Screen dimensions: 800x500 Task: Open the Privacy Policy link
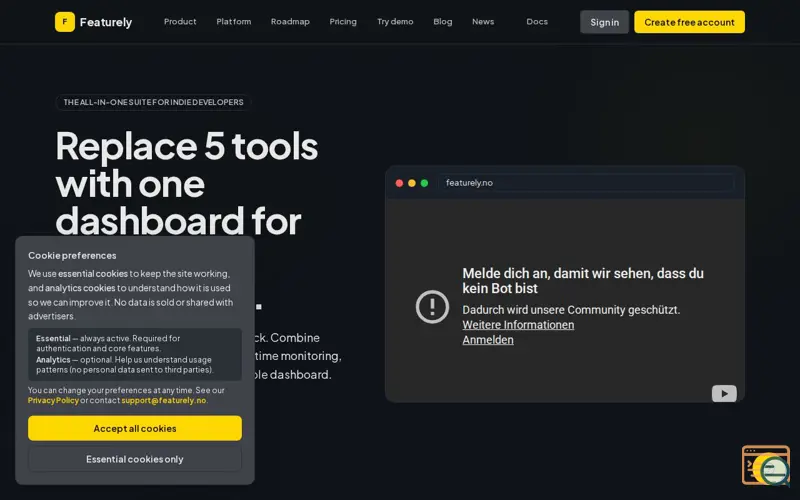click(53, 401)
